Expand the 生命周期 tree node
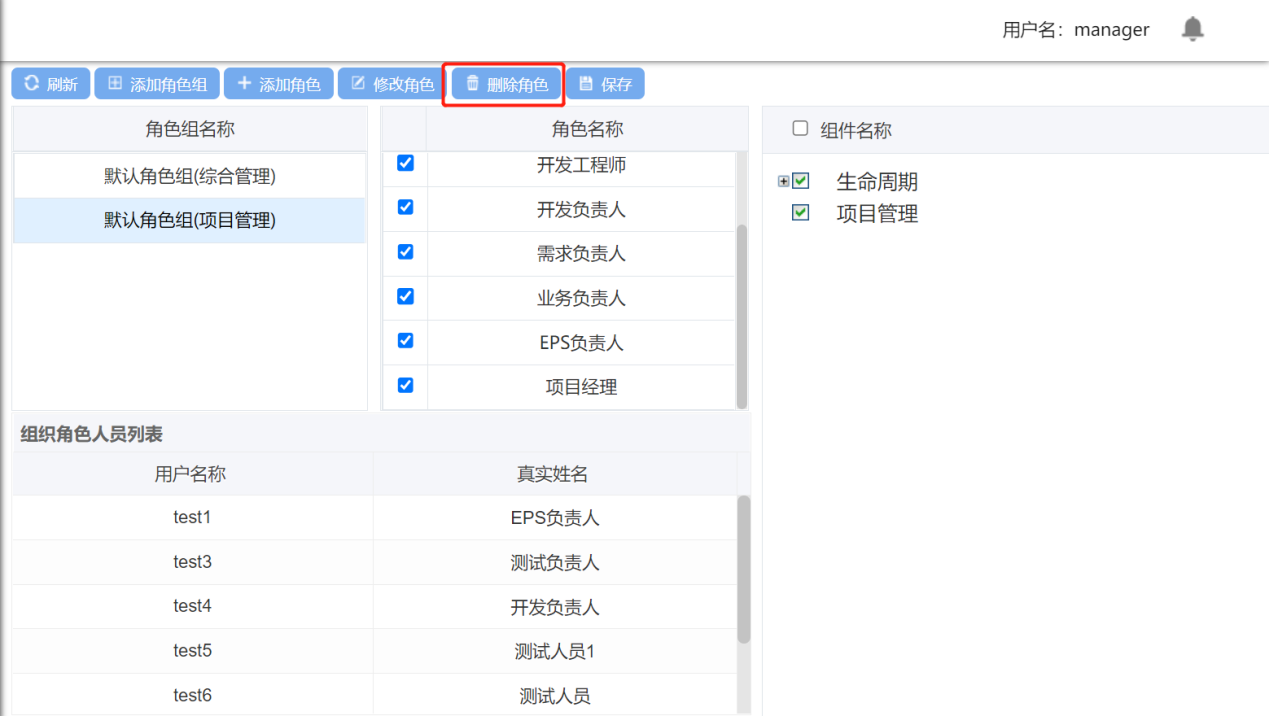The height and width of the screenshot is (716, 1269). (x=783, y=181)
